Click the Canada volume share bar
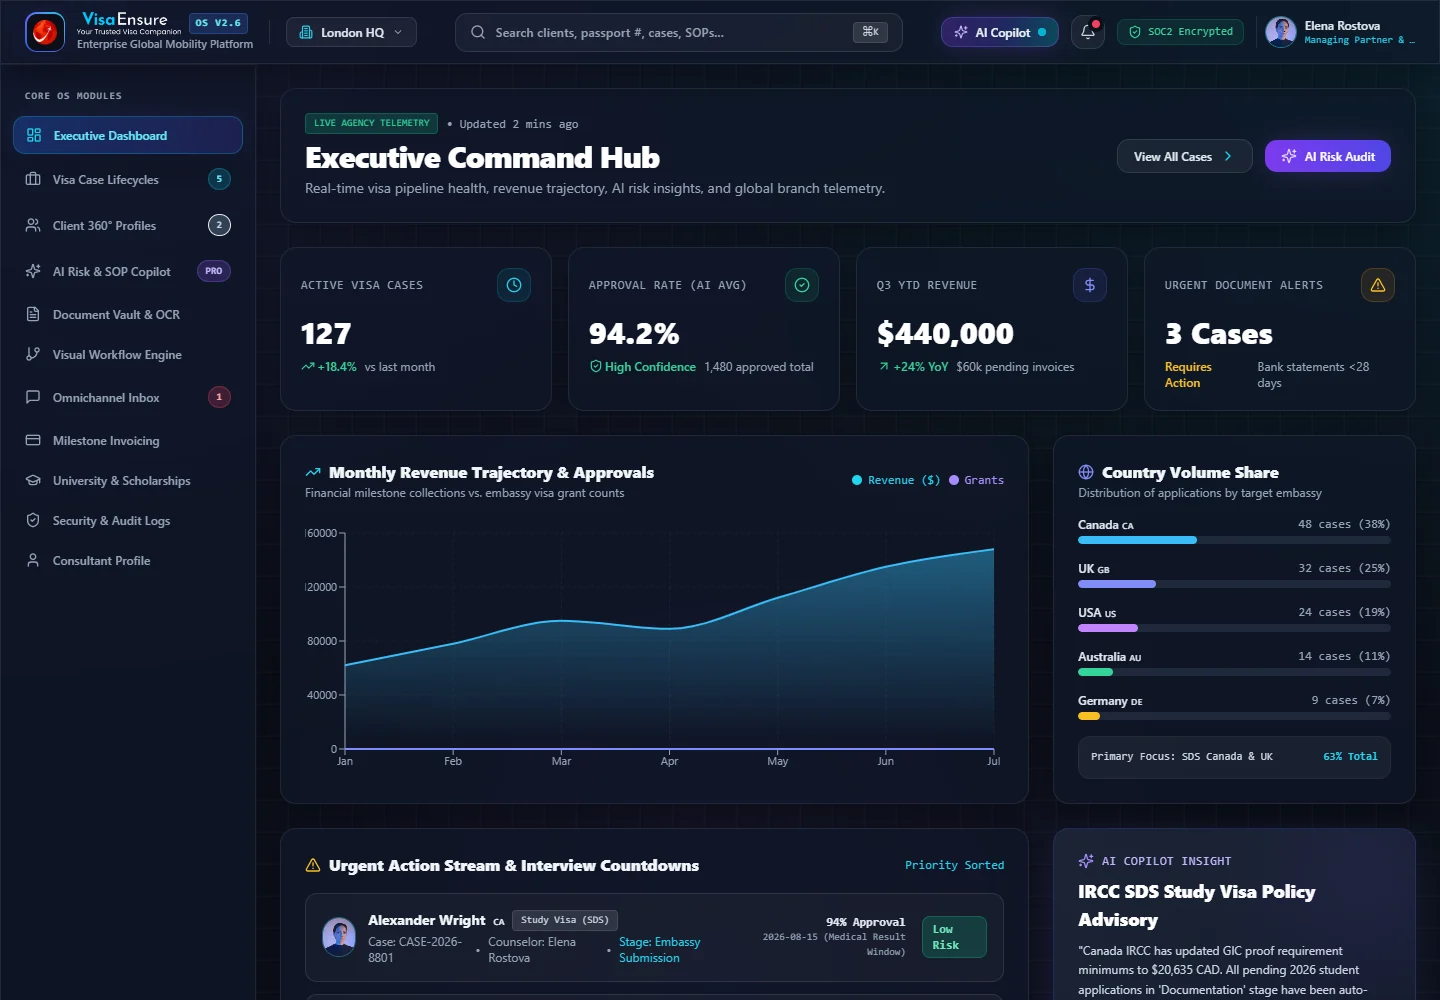The image size is (1440, 1000). 1234,540
